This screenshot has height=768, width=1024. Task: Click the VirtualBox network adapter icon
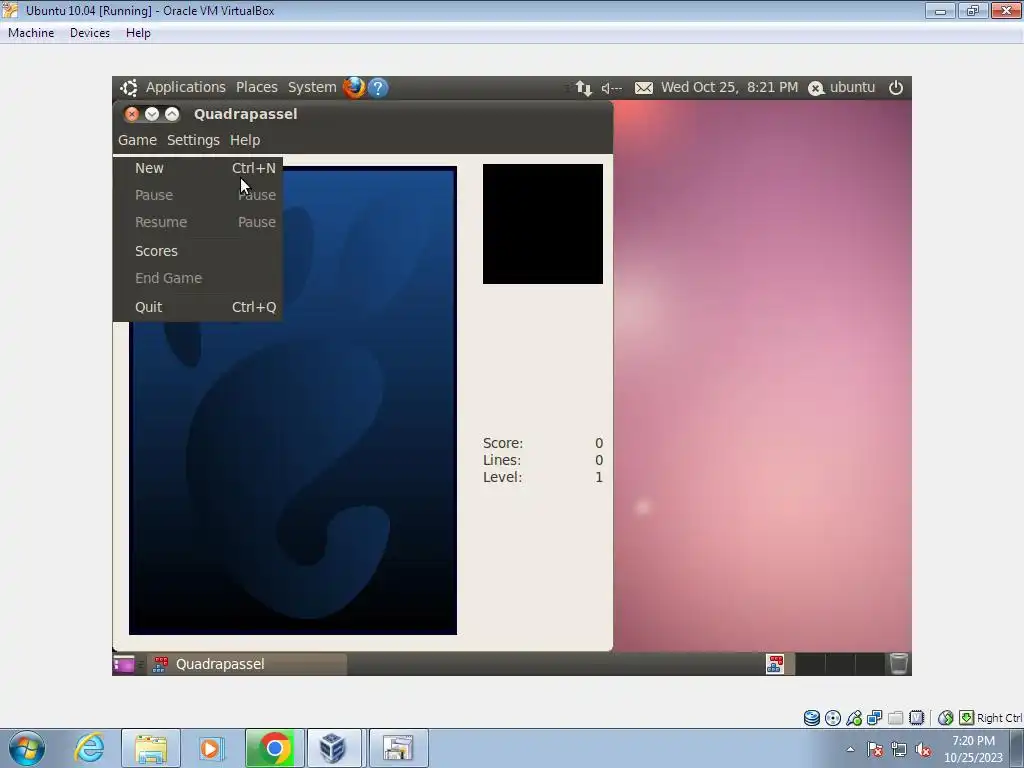[874, 718]
